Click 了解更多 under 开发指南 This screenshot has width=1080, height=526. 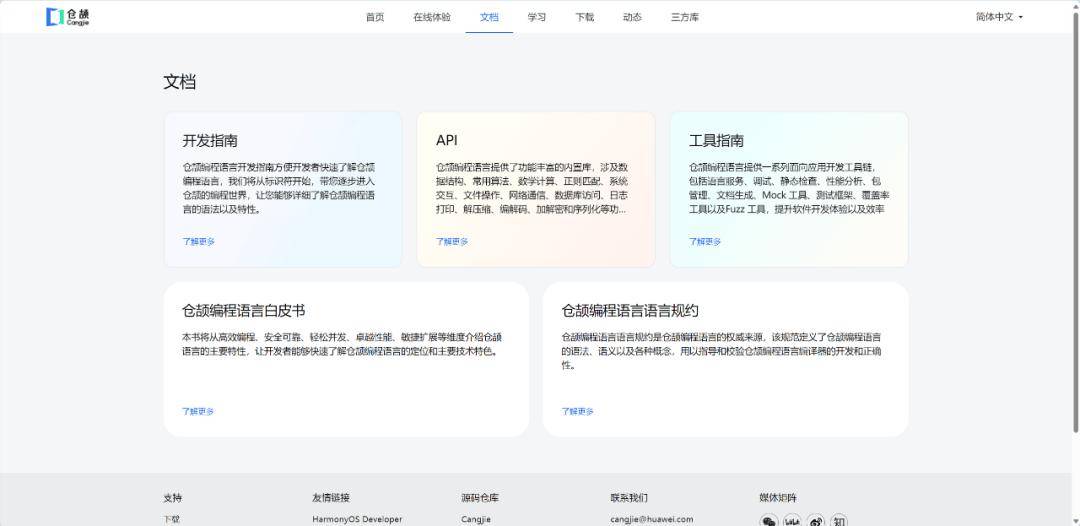(198, 242)
